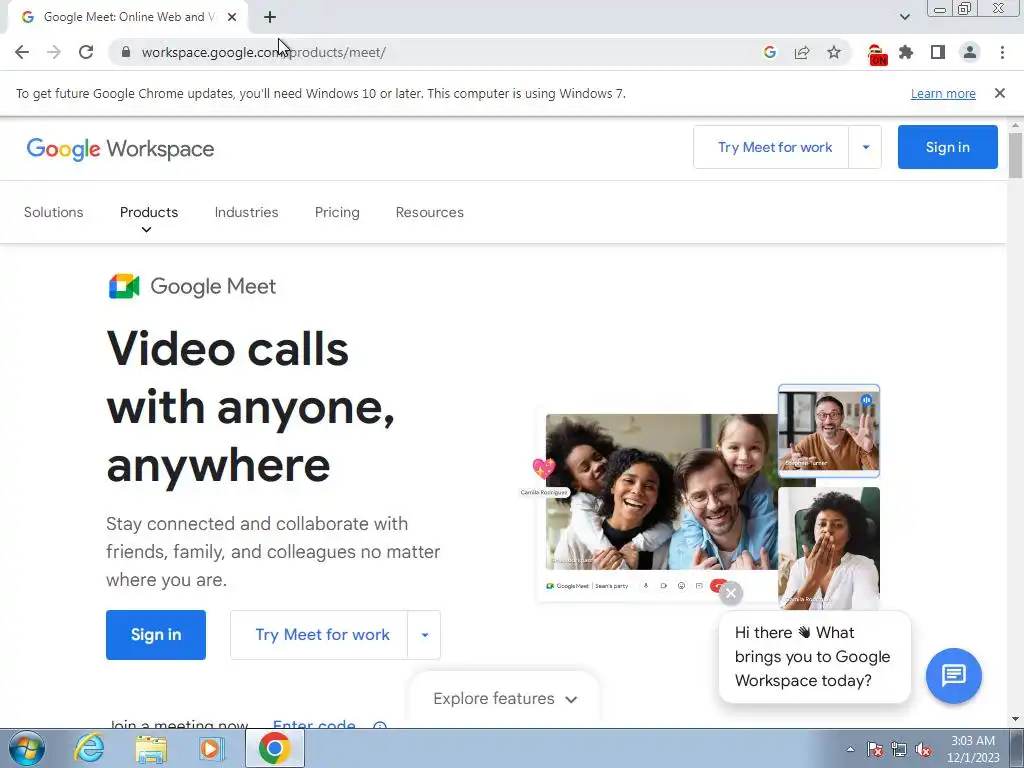Click the Chrome taskbar icon
Viewport: 1024px width, 768px height.
274,748
